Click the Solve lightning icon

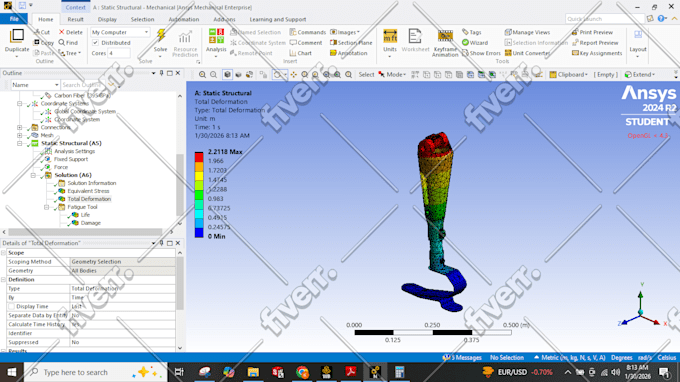pos(160,36)
